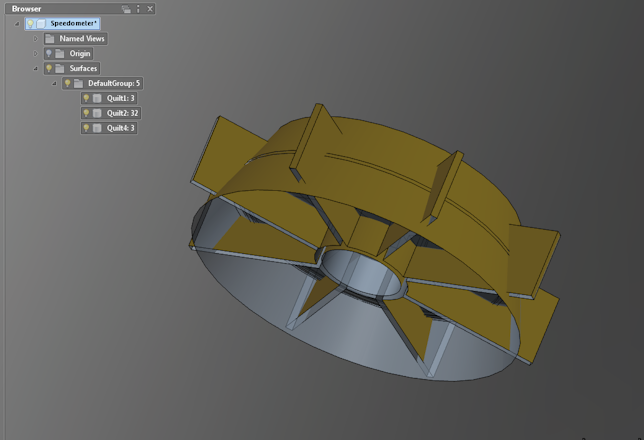Image resolution: width=644 pixels, height=440 pixels.
Task: Select the DefaultGroup: 5 label
Action: pyautogui.click(x=114, y=83)
